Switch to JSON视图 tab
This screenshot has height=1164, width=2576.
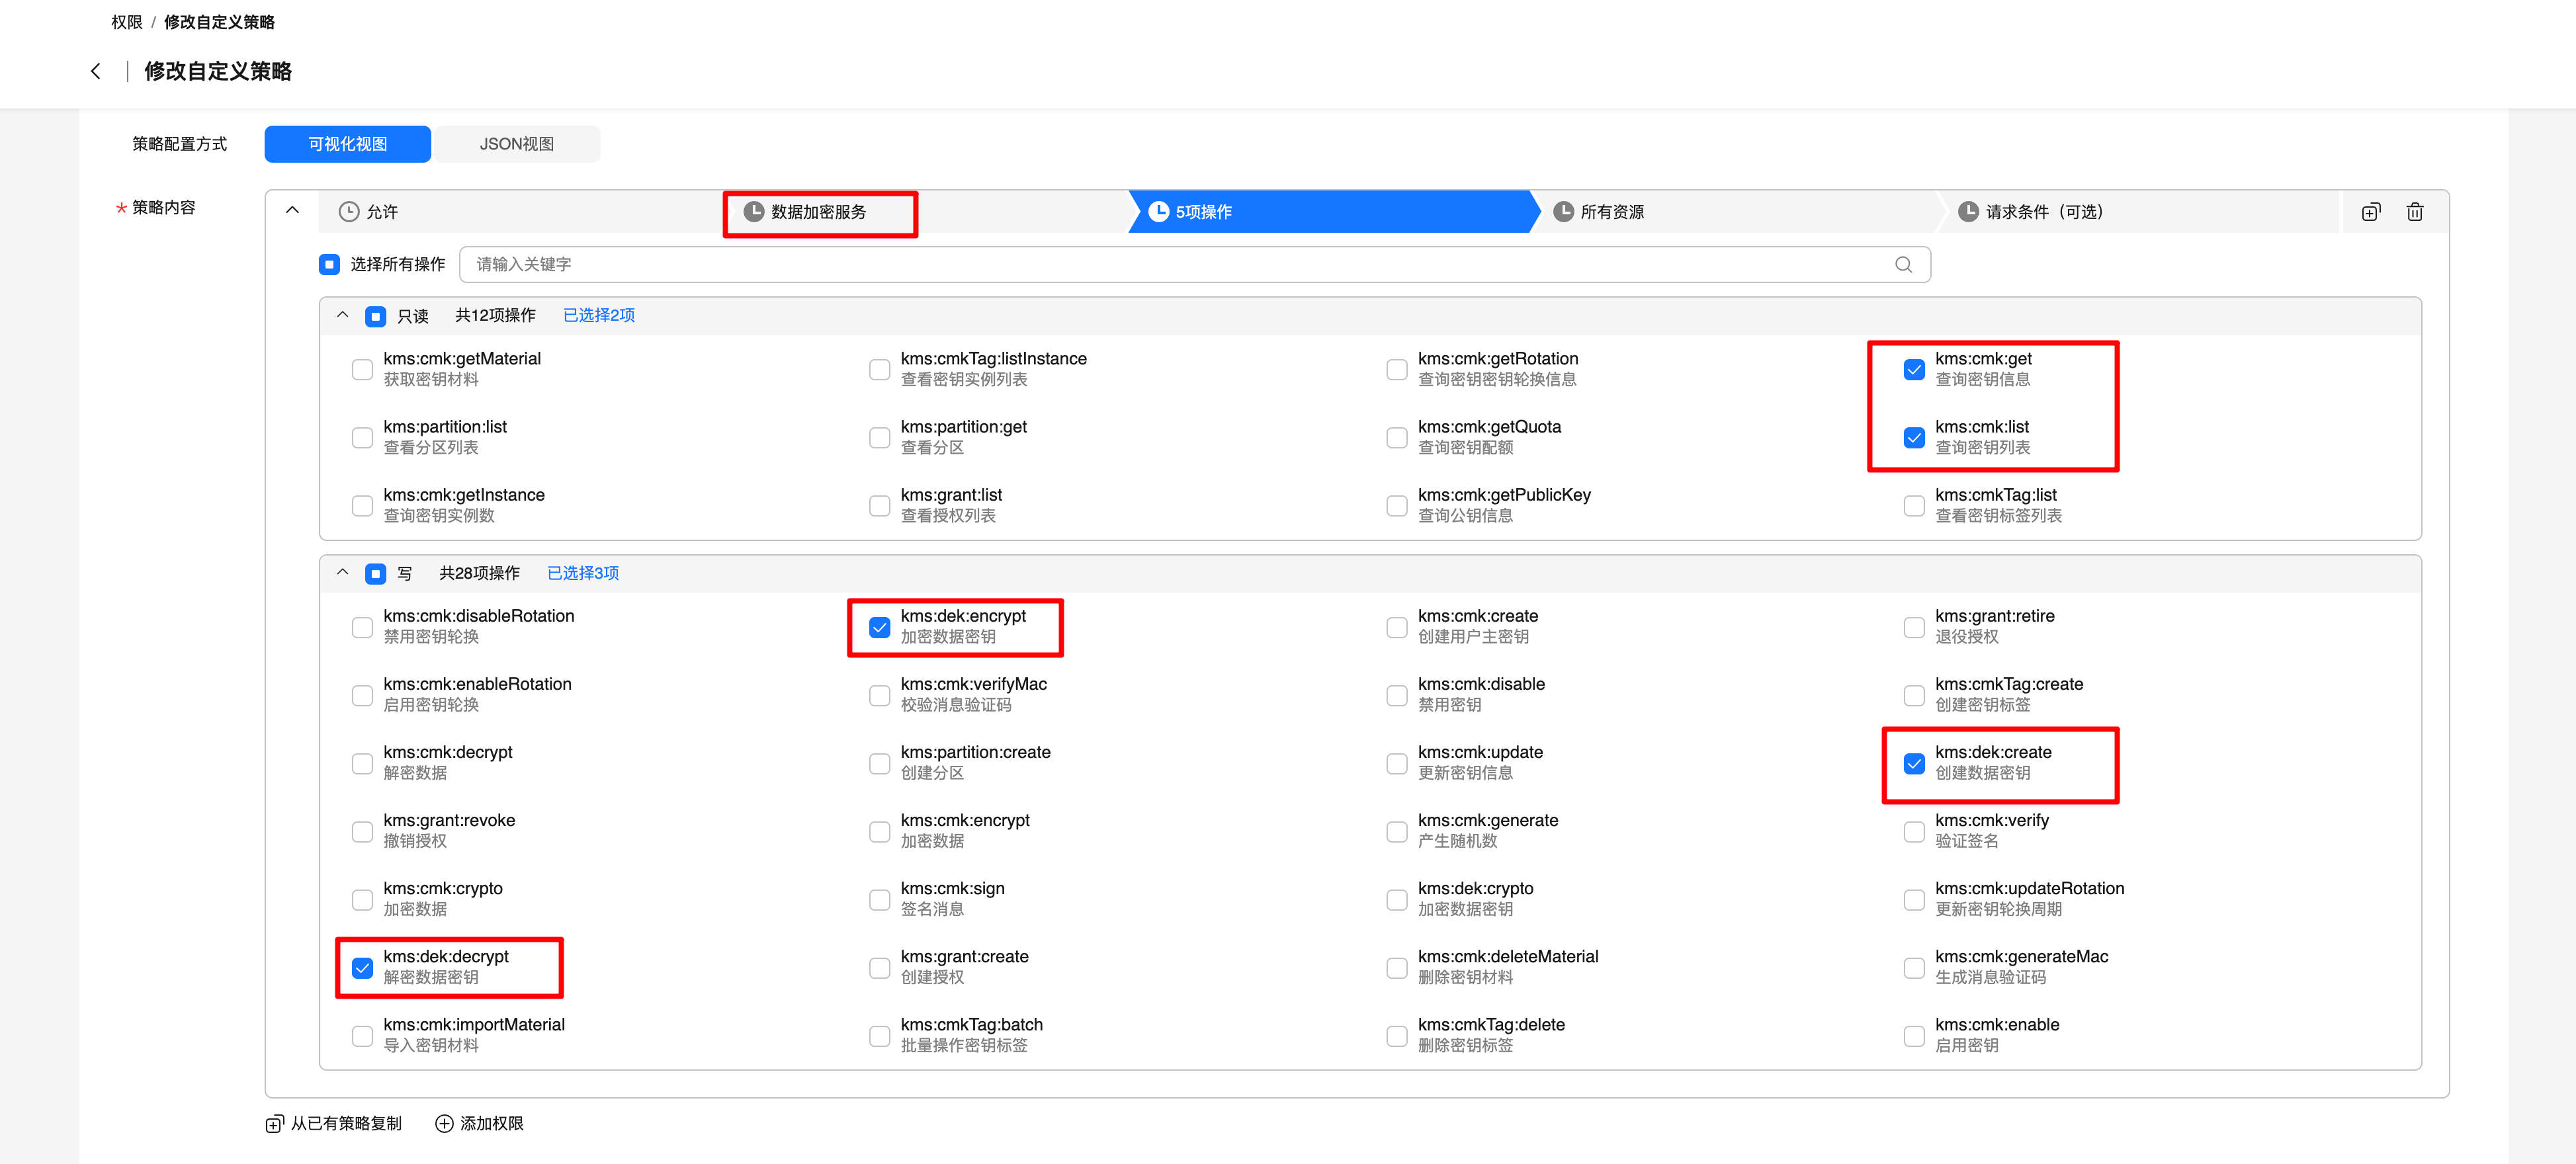[517, 144]
